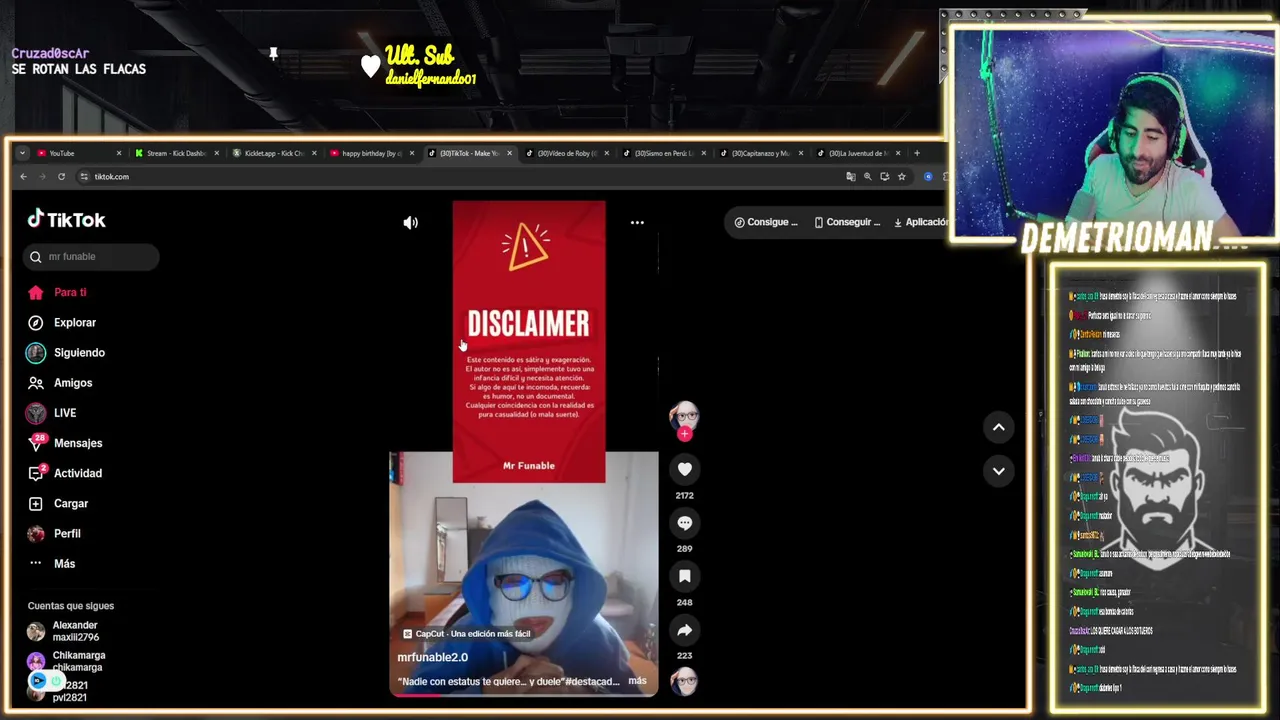1280x720 pixels.
Task: Click the Mensajes paper plane icon
Action: click(x=36, y=444)
